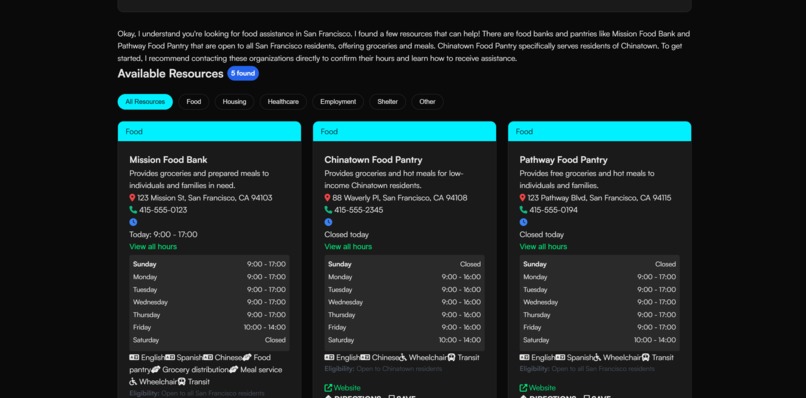Click Food header band on Pathway Food Pantry card
This screenshot has height=398, width=806.
pyautogui.click(x=599, y=132)
